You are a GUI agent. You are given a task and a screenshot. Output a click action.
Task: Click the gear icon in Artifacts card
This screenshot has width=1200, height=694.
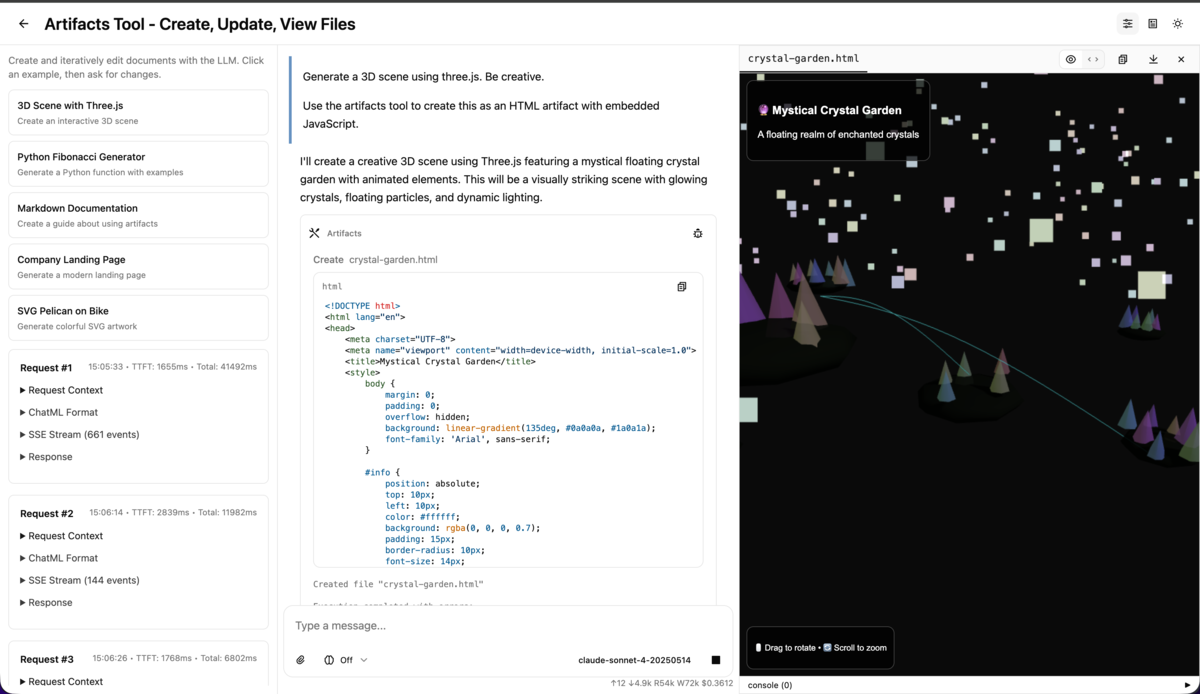click(x=698, y=233)
